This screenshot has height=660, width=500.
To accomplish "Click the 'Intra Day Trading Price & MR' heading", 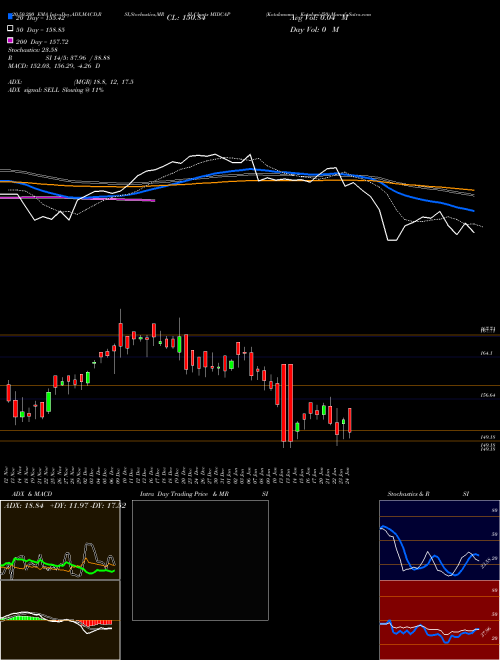I will click(x=184, y=494).
